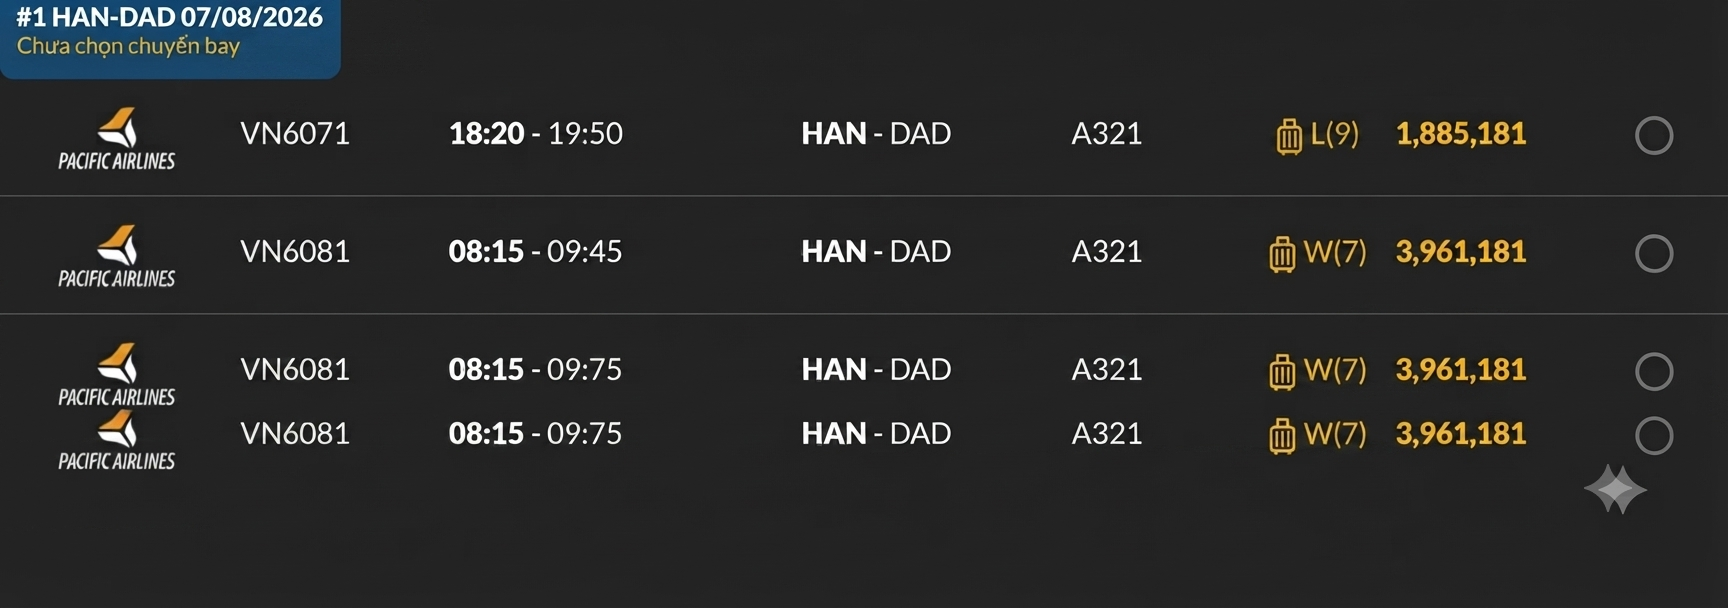Click the 18:20 - 19:50 time
Image resolution: width=1728 pixels, height=608 pixels.
click(x=536, y=133)
